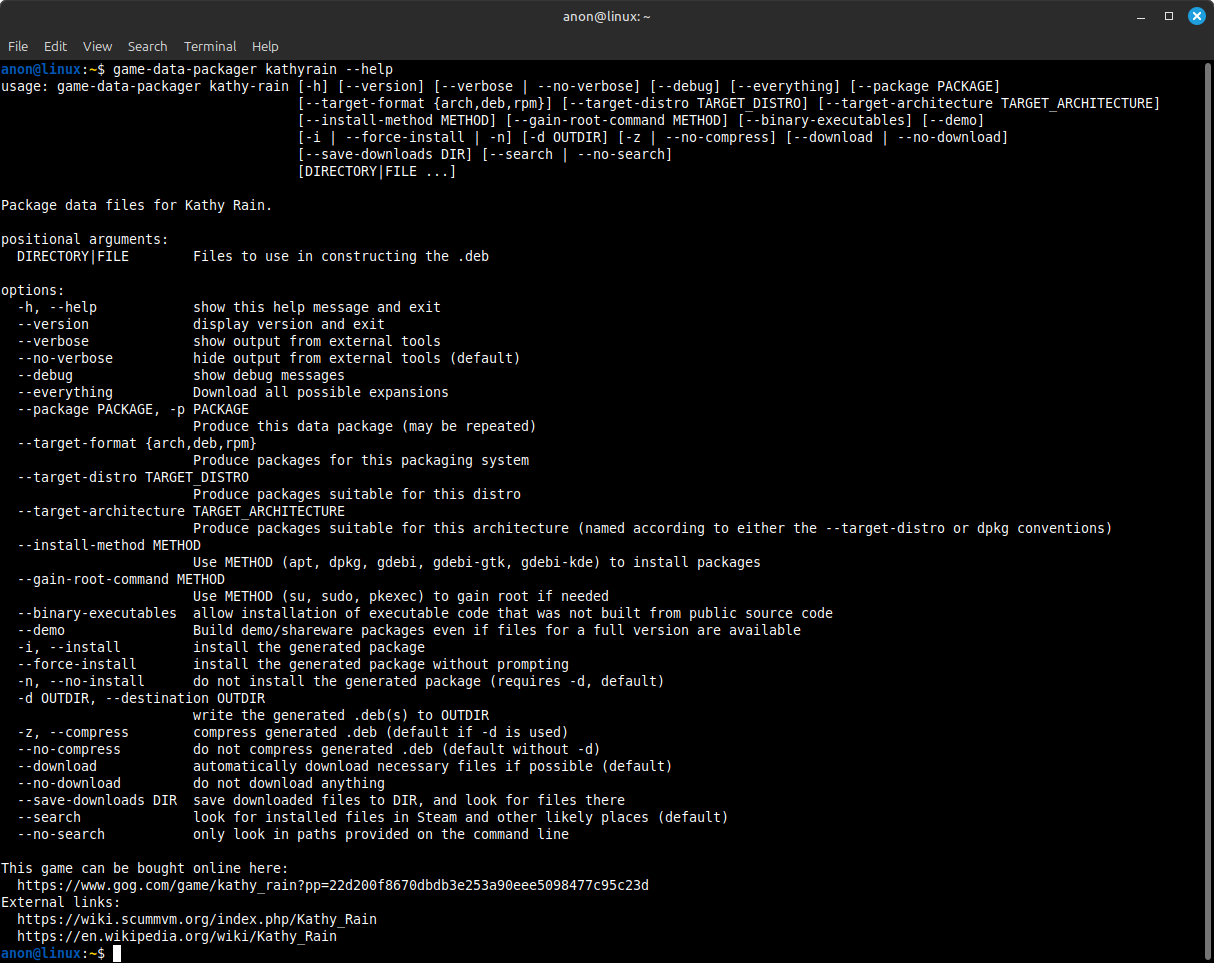The width and height of the screenshot is (1214, 963).
Task: Maximize the terminal window
Action: [1169, 16]
